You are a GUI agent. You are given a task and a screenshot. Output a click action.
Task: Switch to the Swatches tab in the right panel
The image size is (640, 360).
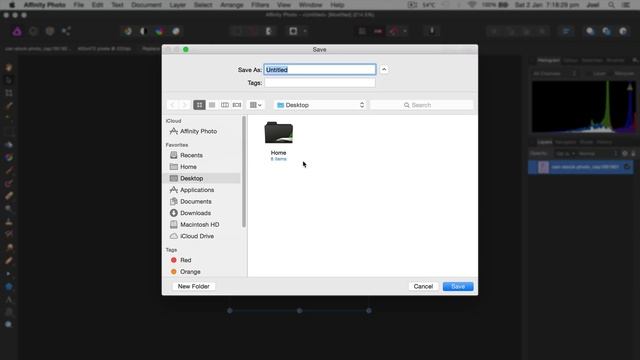click(x=592, y=60)
